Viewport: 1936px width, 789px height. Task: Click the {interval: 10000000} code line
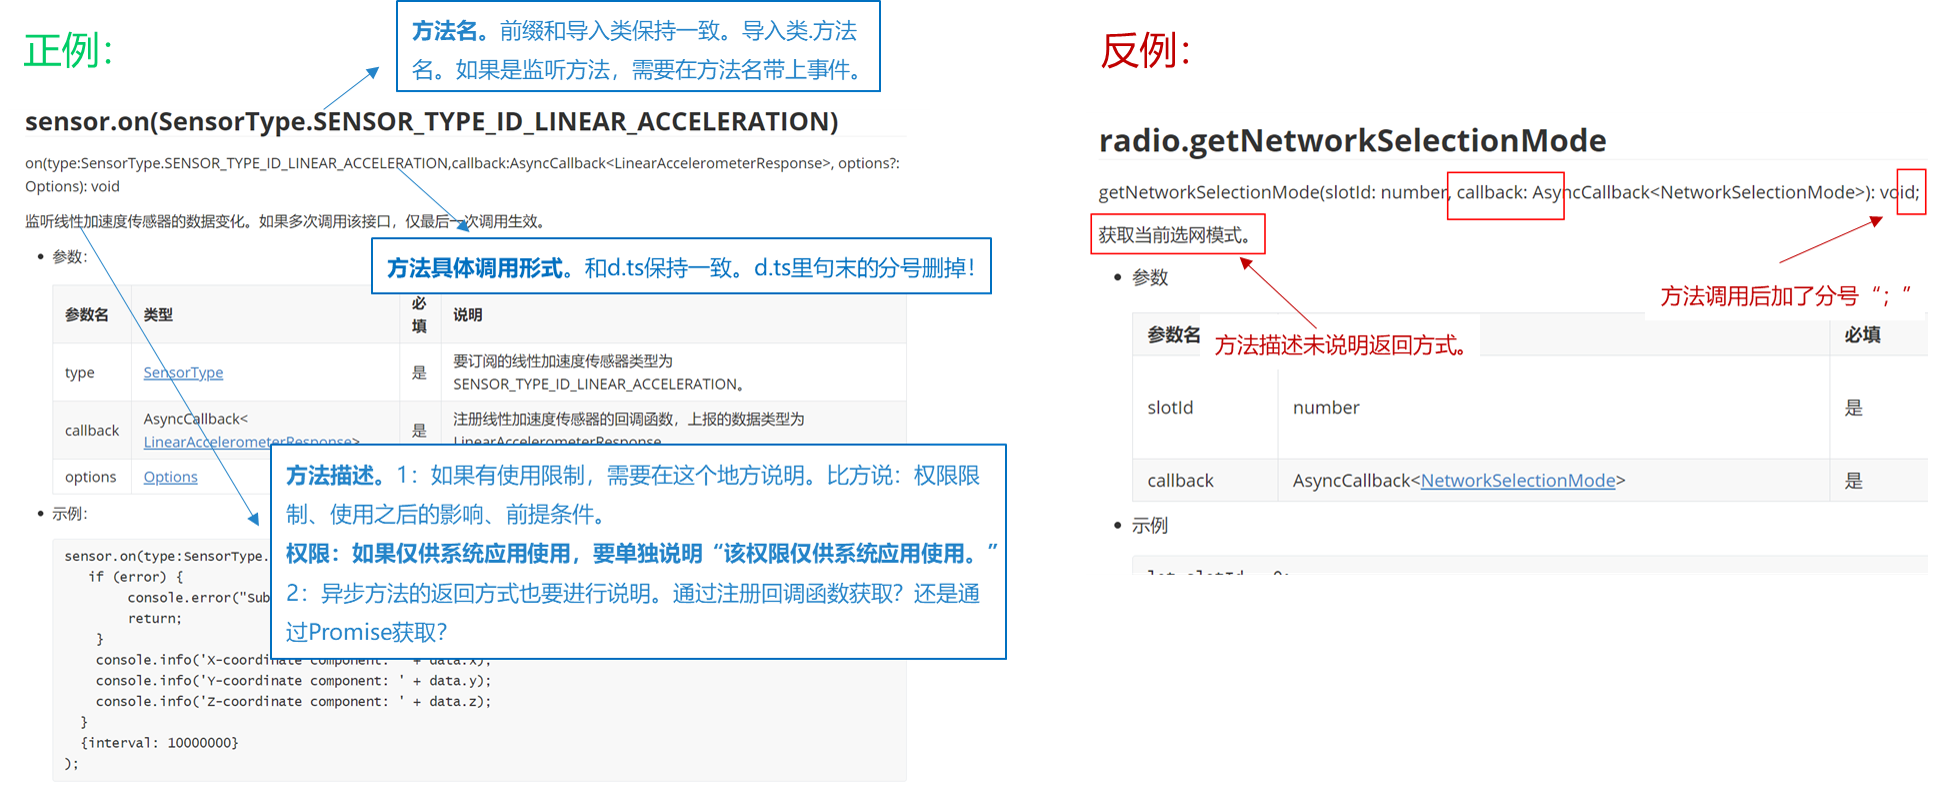tap(159, 742)
